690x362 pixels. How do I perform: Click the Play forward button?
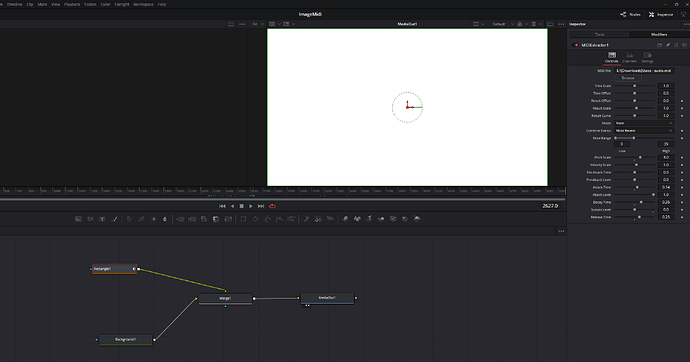pyautogui.click(x=251, y=206)
